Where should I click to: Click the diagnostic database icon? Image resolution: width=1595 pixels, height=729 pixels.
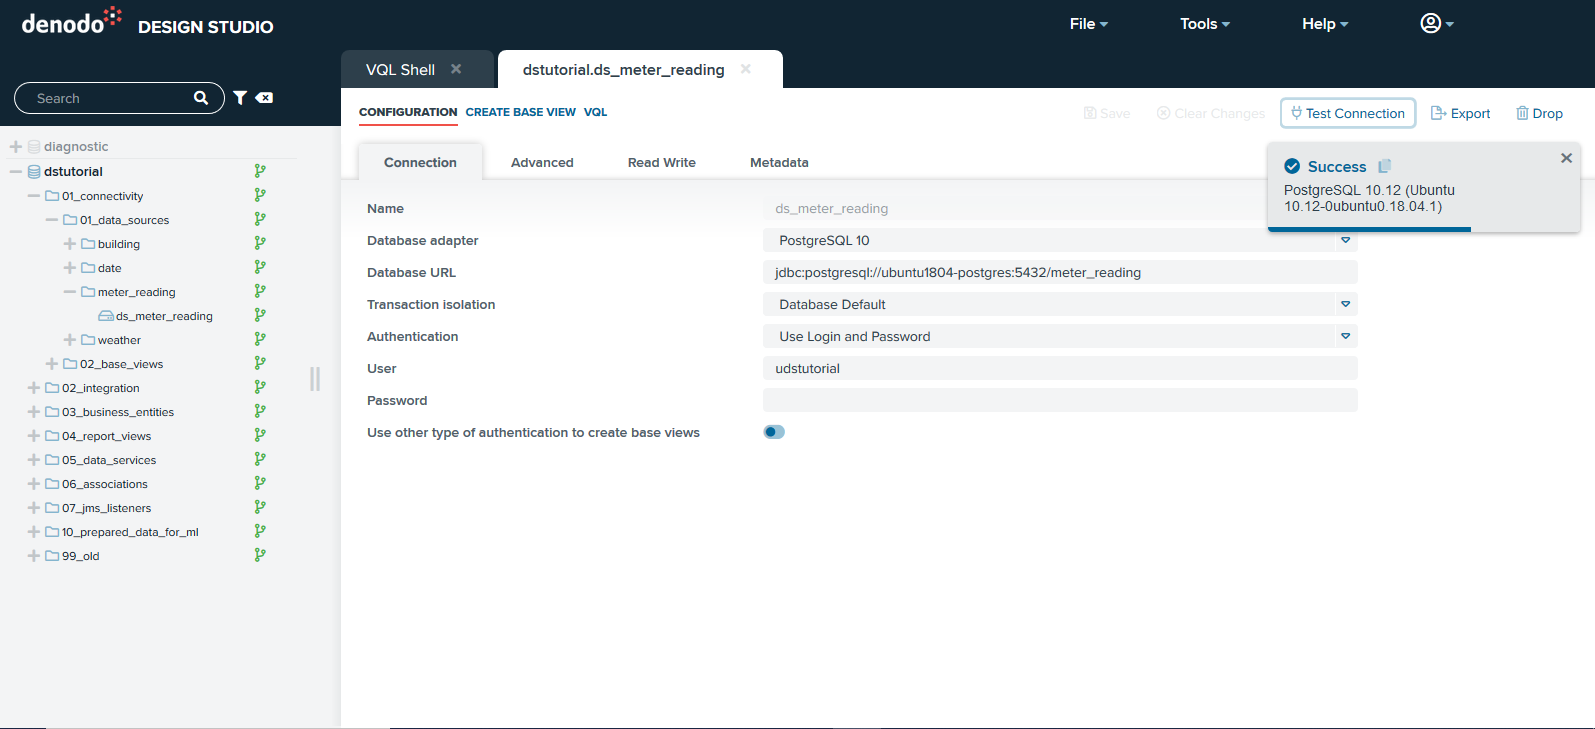point(34,147)
